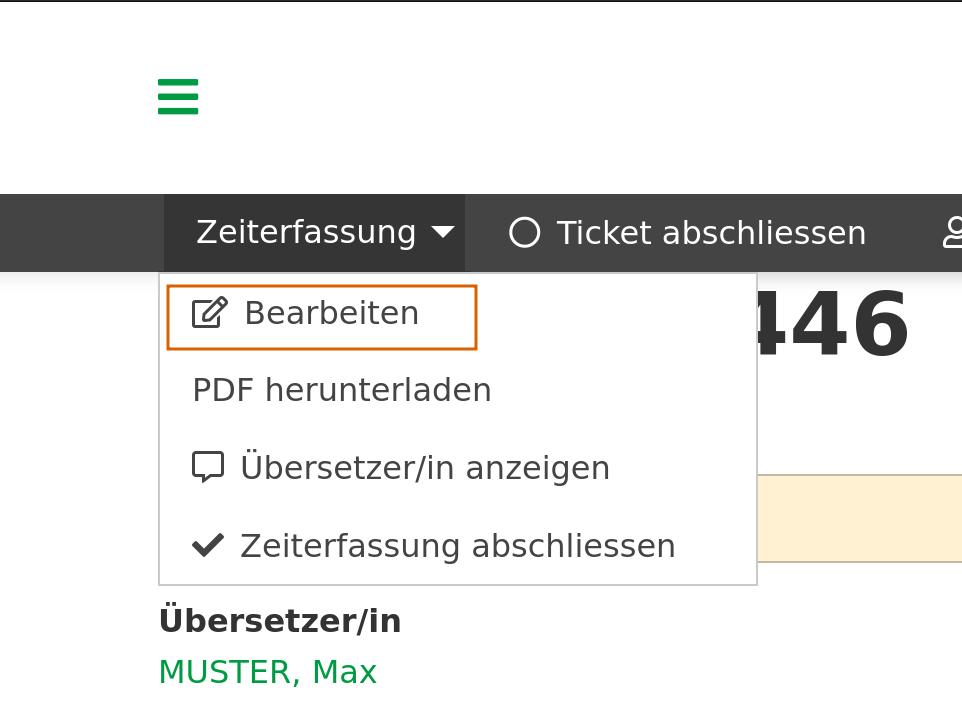Click the checkmark icon next to Zeiterfassung abschliessen
The image size is (962, 710).
207,544
